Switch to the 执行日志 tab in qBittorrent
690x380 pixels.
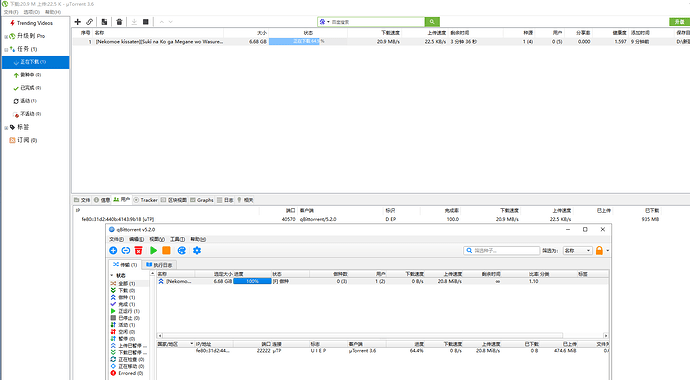[x=159, y=265]
